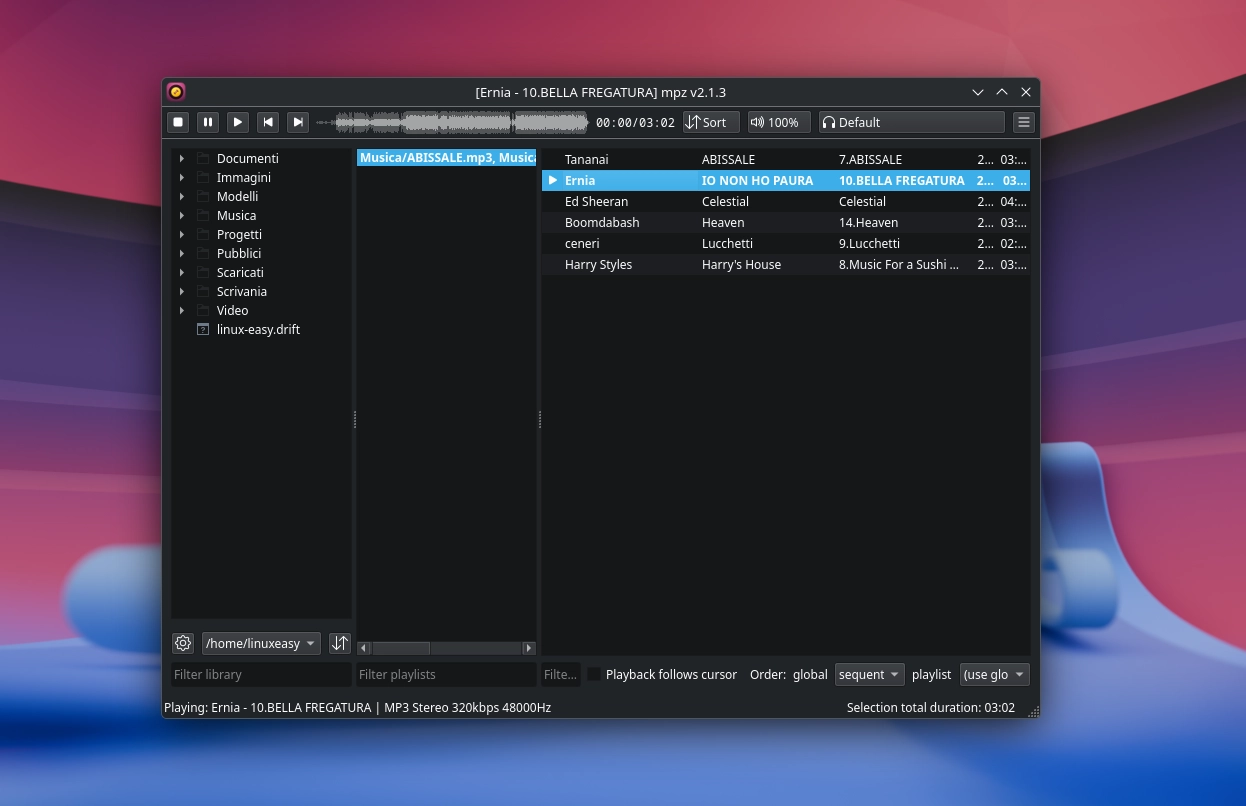Focus the Filter library field

point(261,674)
